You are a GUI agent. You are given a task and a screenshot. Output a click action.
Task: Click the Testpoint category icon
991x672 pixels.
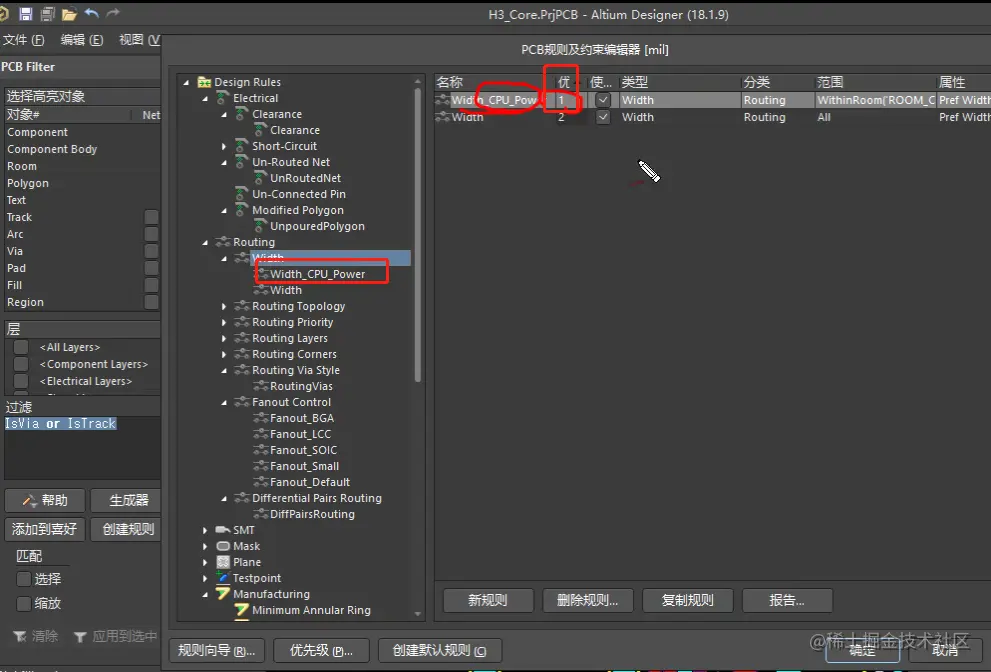(x=222, y=577)
